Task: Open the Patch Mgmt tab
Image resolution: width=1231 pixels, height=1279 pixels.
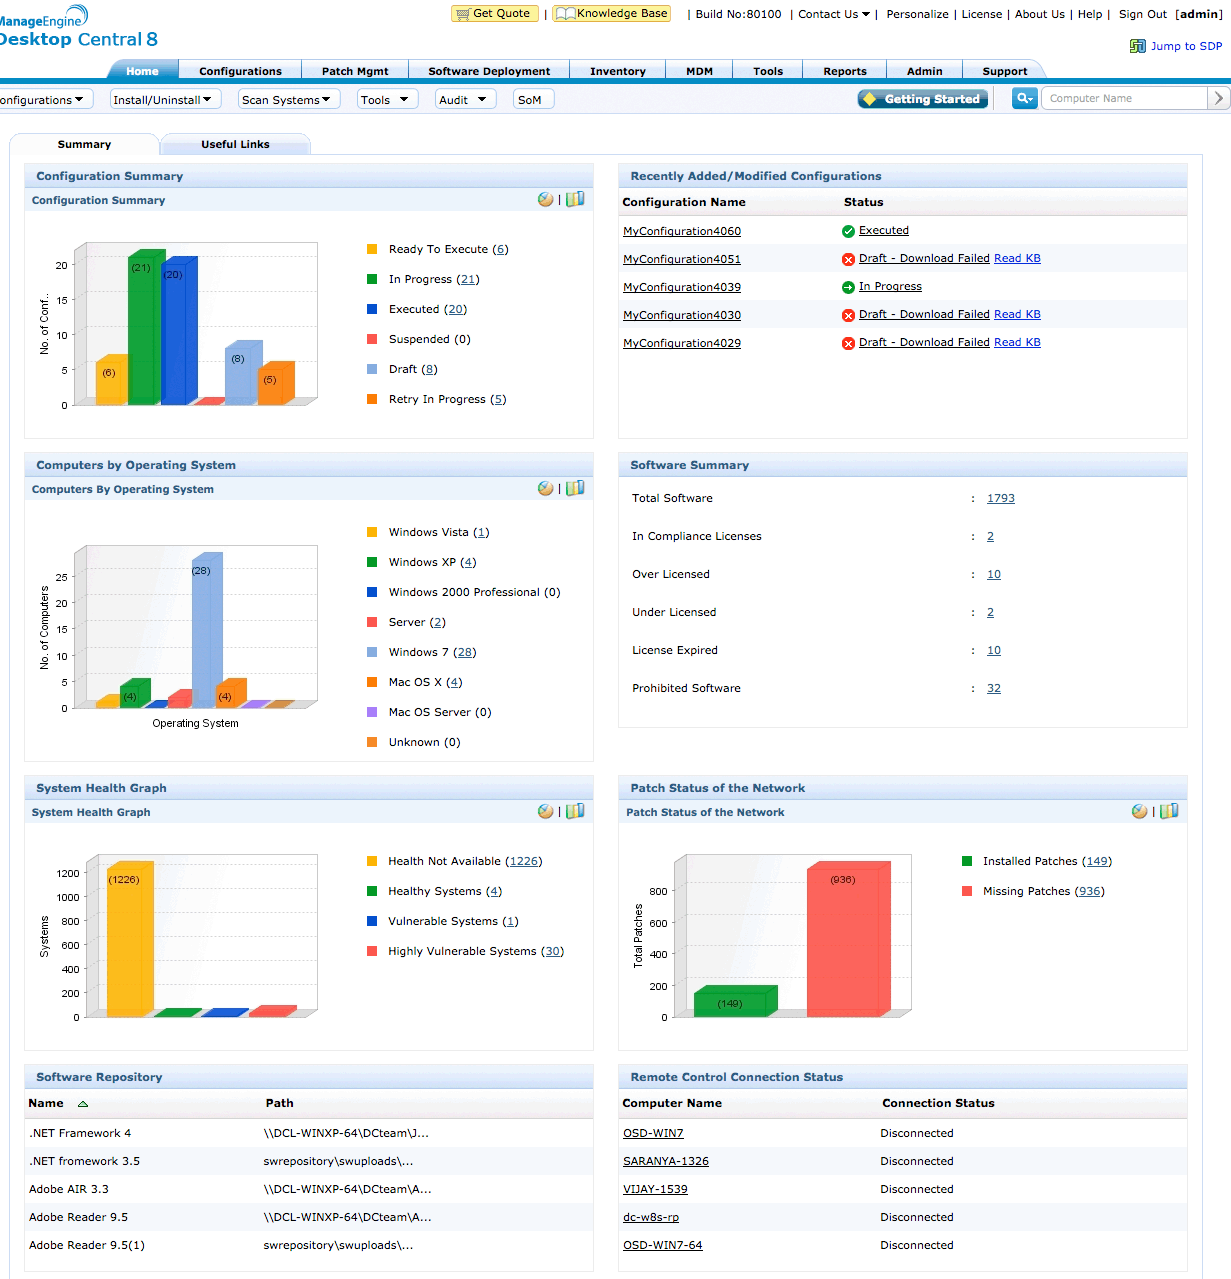Action: pos(355,71)
